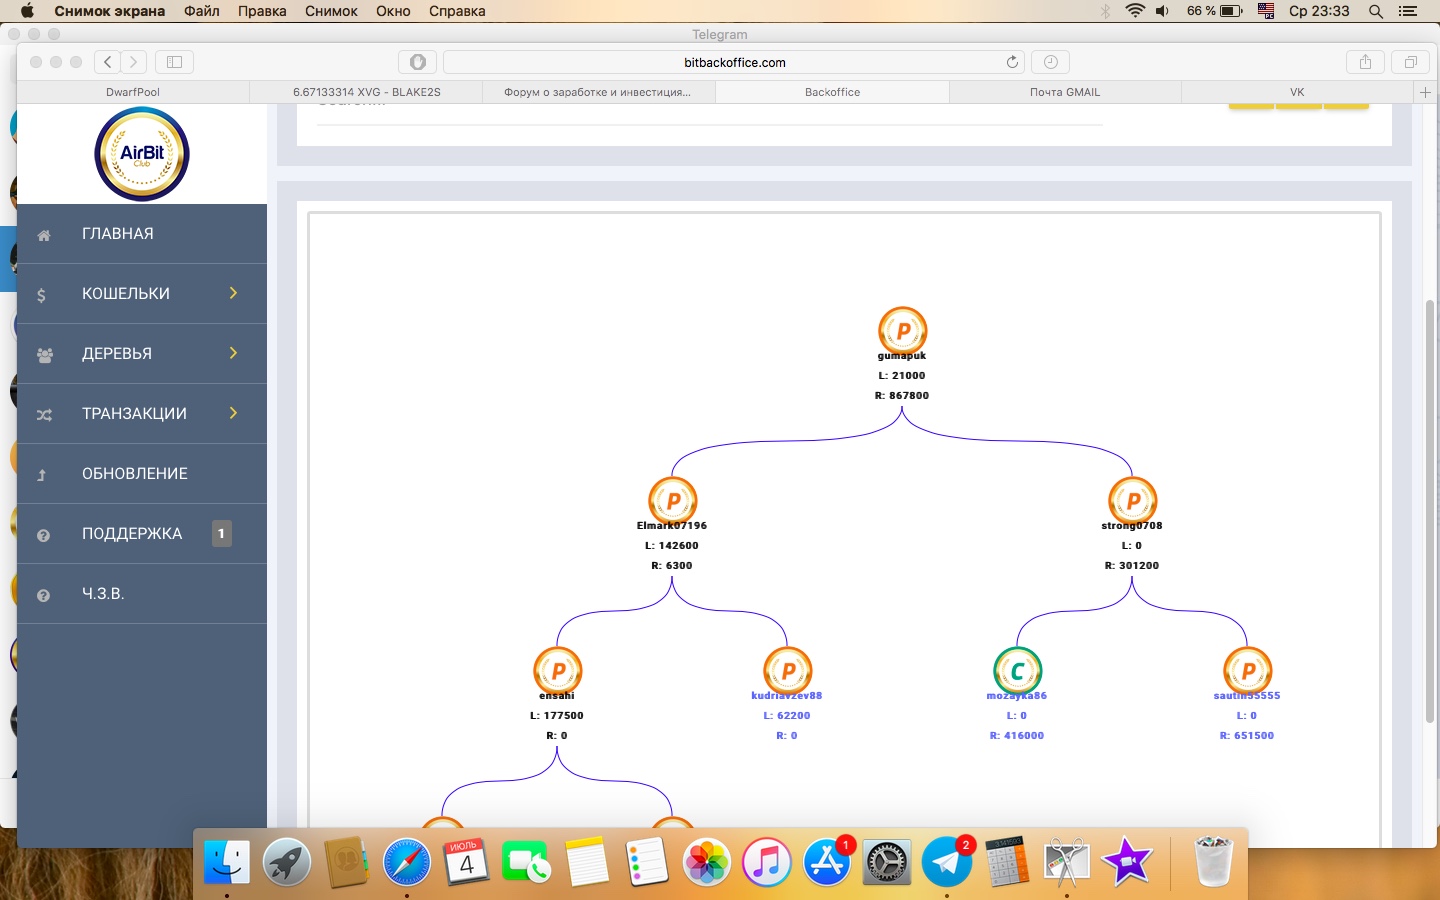
Task: Click the gumapuk node icon at tree top
Action: pos(902,331)
